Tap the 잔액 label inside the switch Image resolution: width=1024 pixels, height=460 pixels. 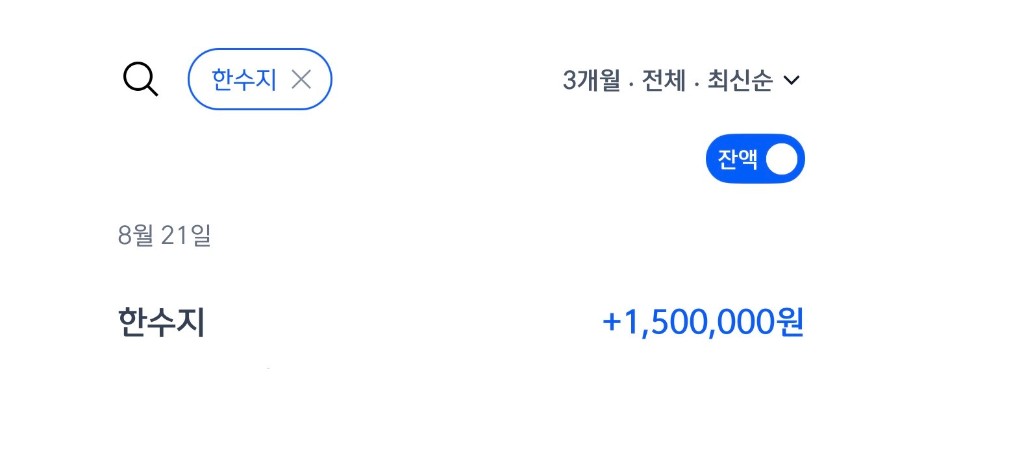(x=738, y=159)
